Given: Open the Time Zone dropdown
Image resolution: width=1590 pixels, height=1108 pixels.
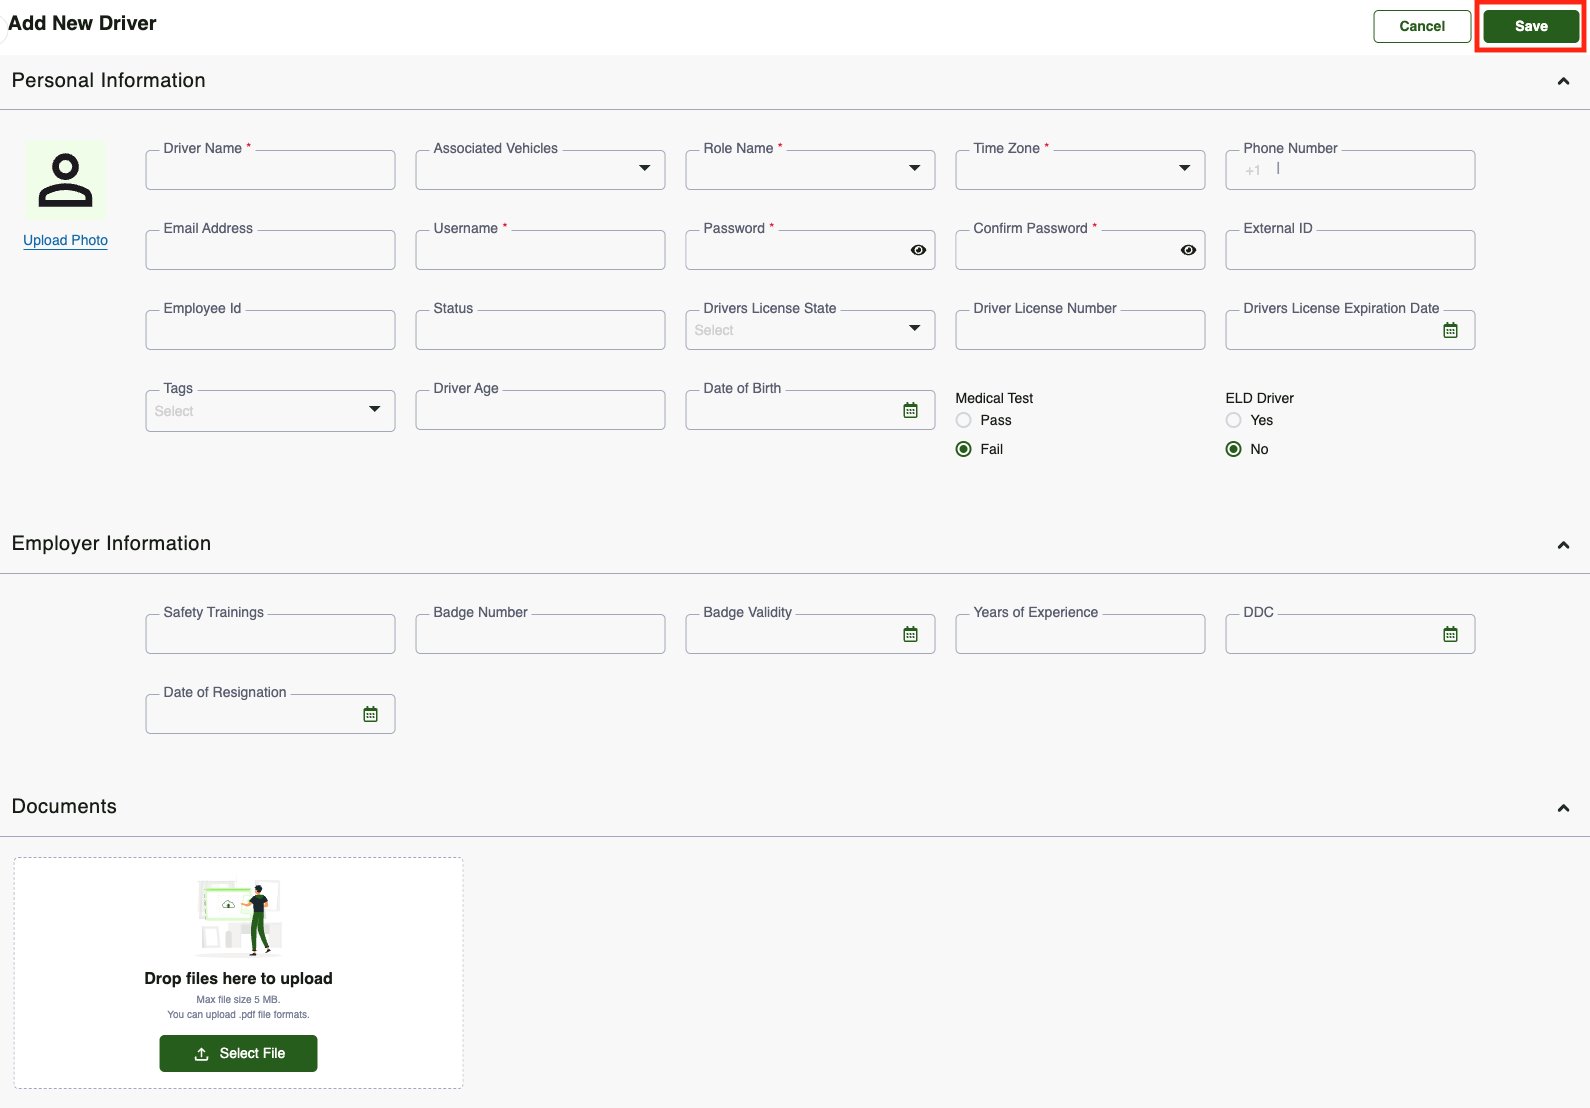Looking at the screenshot, I should coord(1080,170).
